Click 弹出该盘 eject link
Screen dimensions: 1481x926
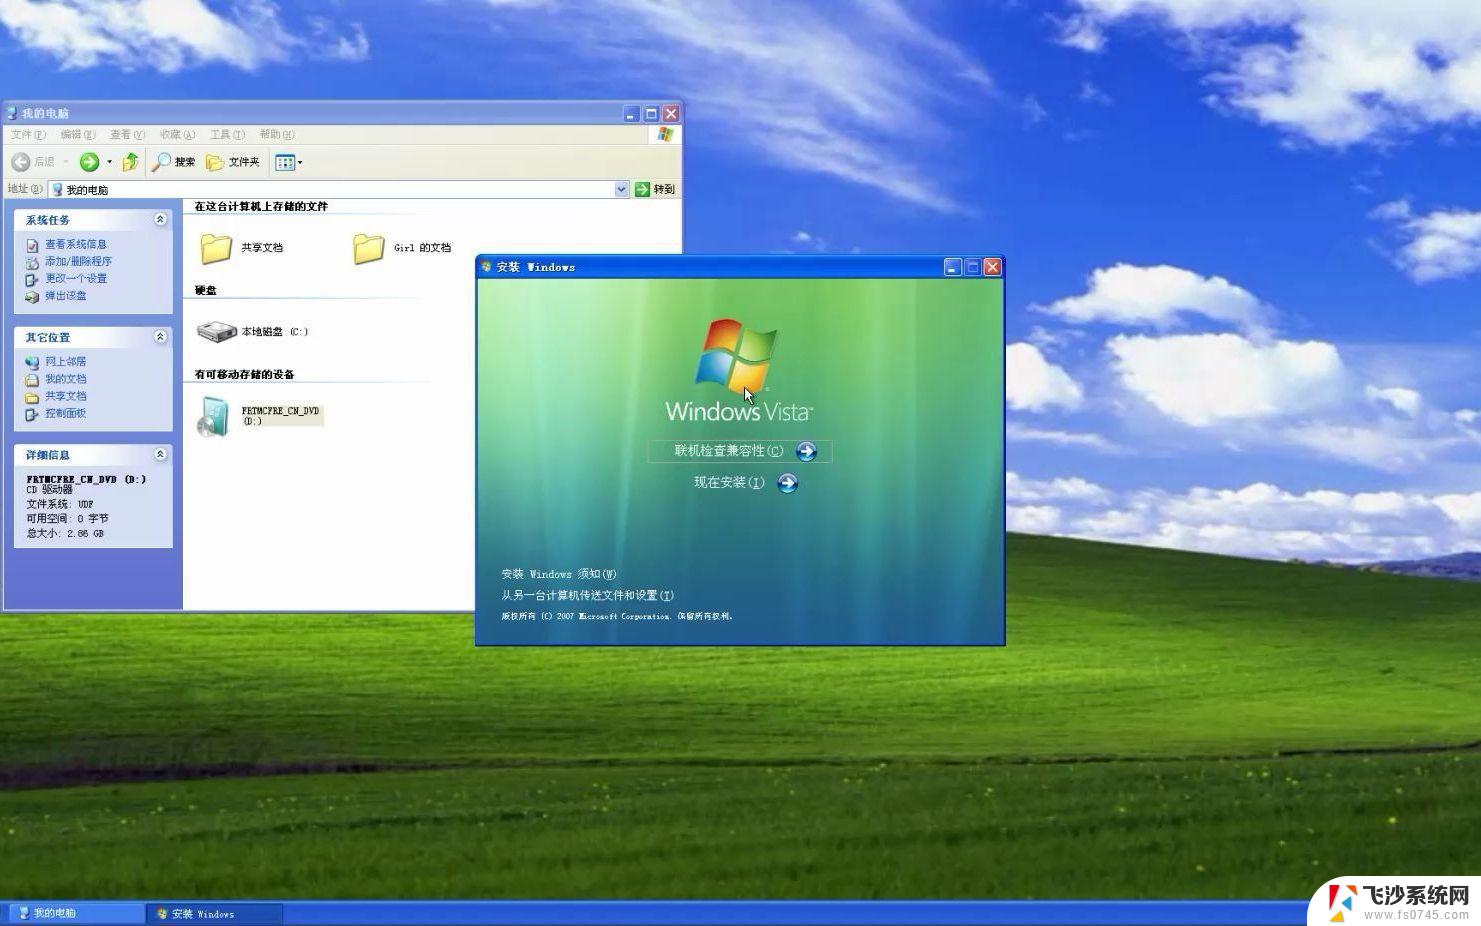click(x=65, y=295)
